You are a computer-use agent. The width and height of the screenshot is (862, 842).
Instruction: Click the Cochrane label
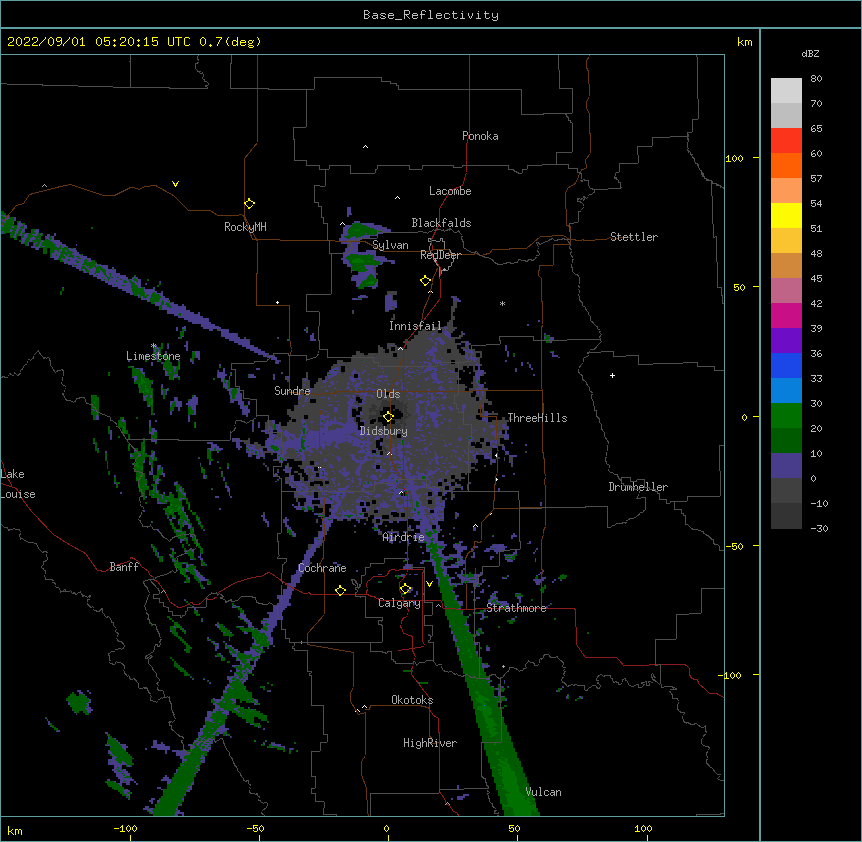[x=322, y=568]
